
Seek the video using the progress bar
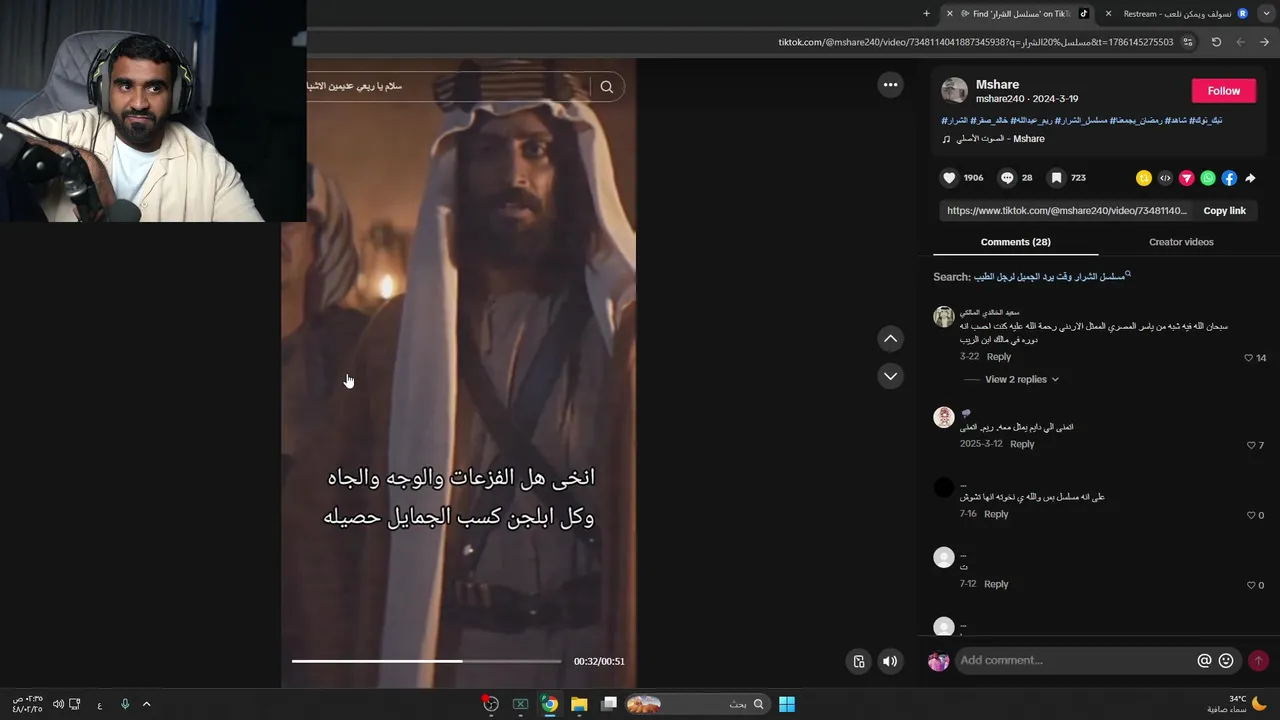coord(427,661)
